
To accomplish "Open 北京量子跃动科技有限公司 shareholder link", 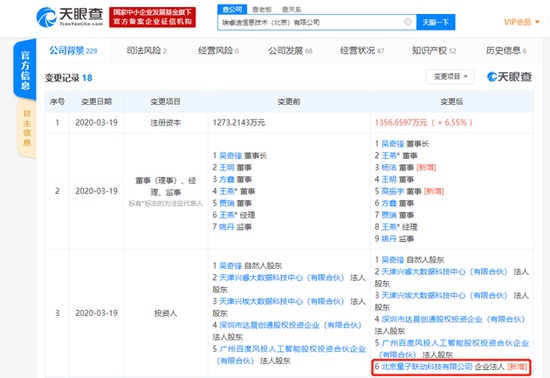I will (x=427, y=367).
